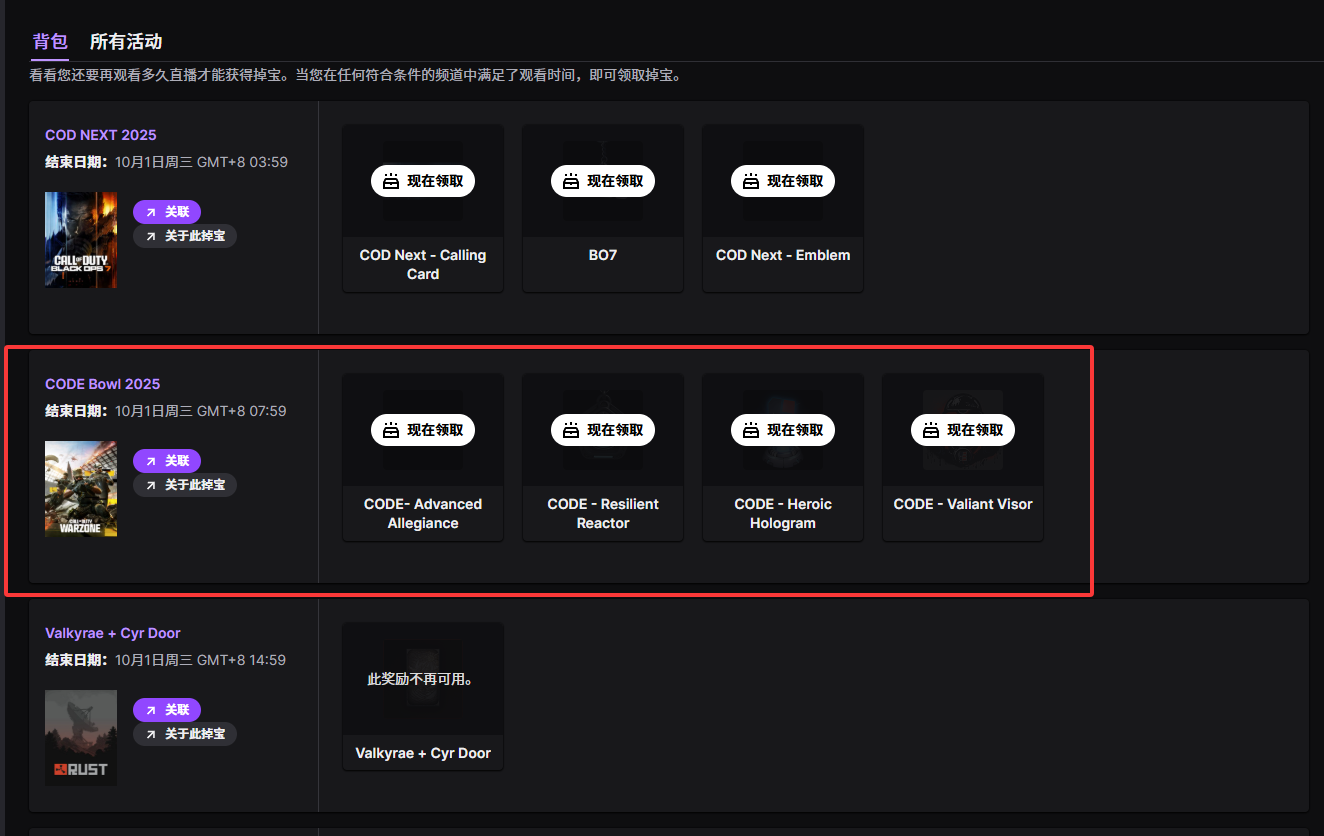This screenshot has height=836, width=1324.
Task: Claim the CODE - Resilient Reactor drop
Action: pyautogui.click(x=603, y=430)
